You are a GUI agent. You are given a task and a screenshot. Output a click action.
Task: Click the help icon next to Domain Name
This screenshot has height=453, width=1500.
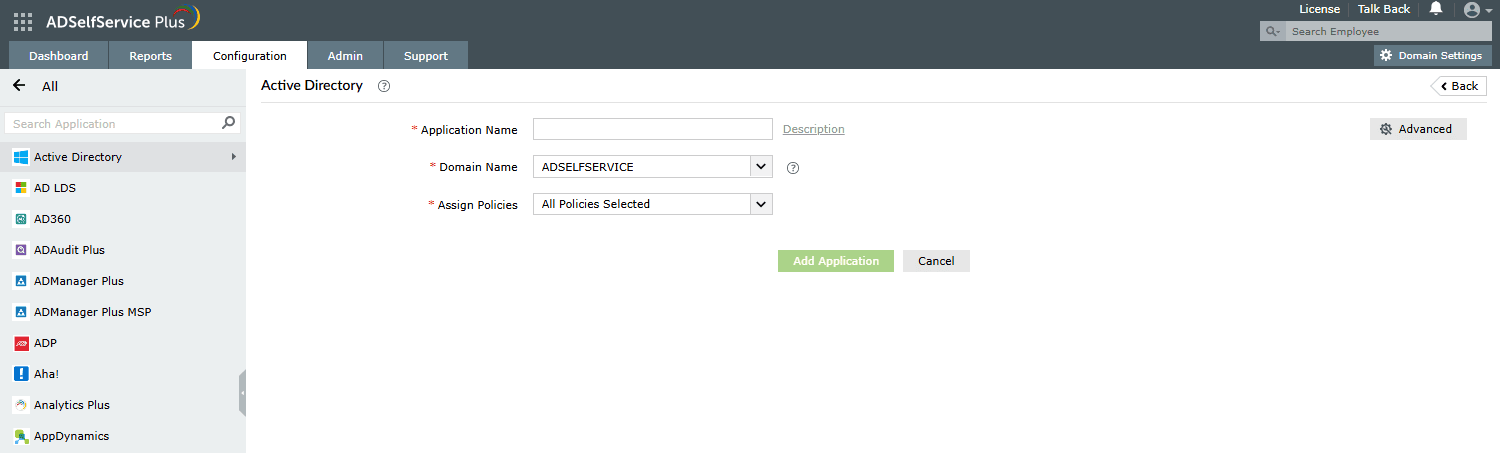tap(793, 168)
